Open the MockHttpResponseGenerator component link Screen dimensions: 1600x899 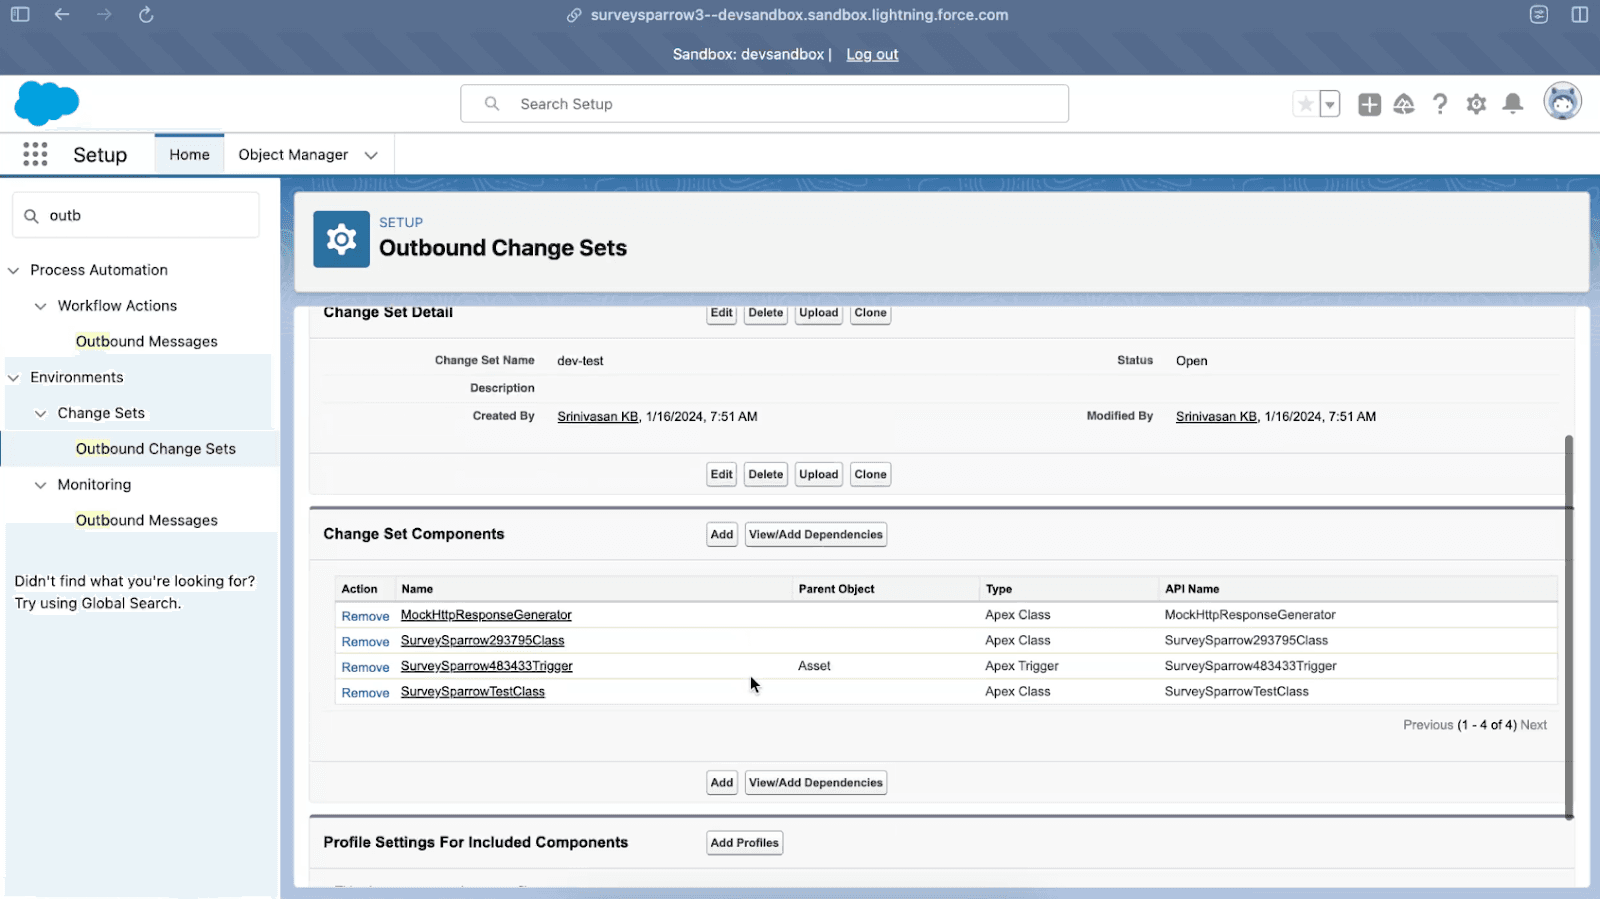pos(486,615)
